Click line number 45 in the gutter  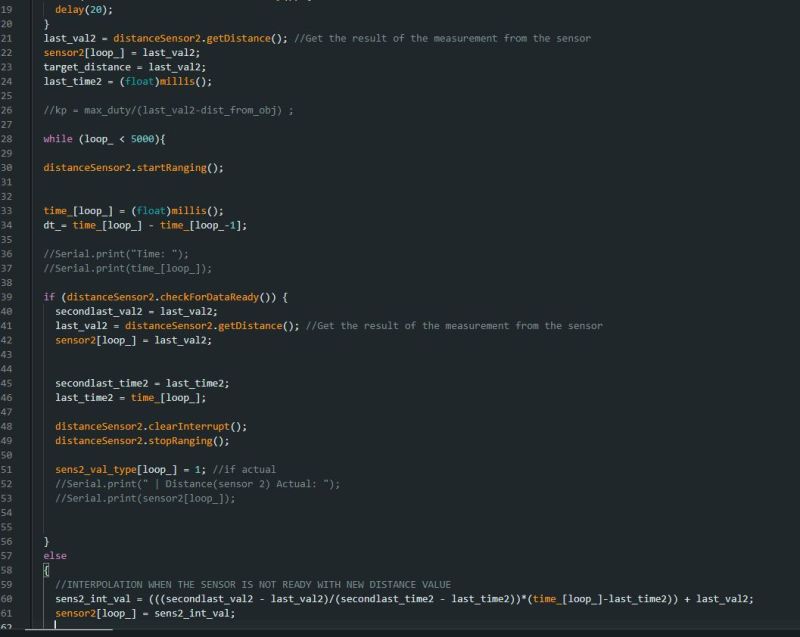(6, 383)
